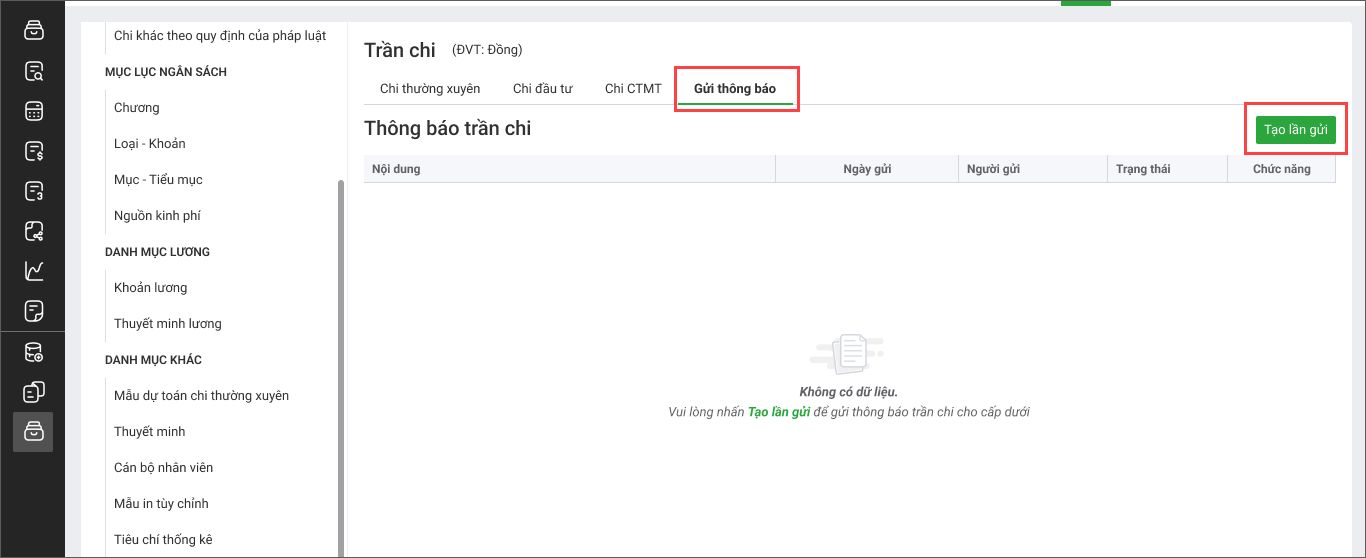The height and width of the screenshot is (558, 1366).
Task: Select the highlighted archive box icon at sidebar bottom
Action: point(33,431)
